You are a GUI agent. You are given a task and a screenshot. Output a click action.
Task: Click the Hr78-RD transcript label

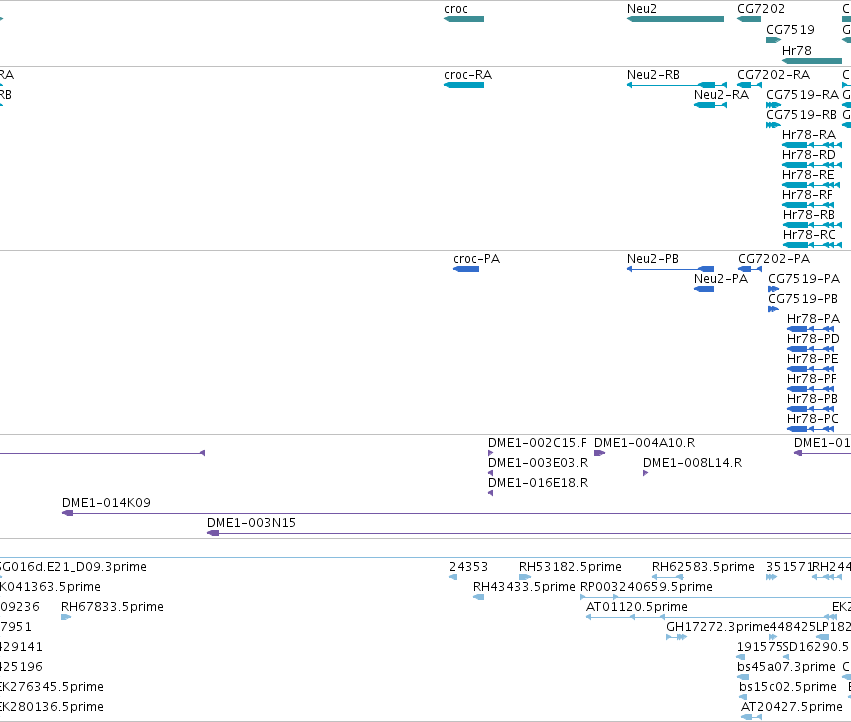[x=809, y=155]
